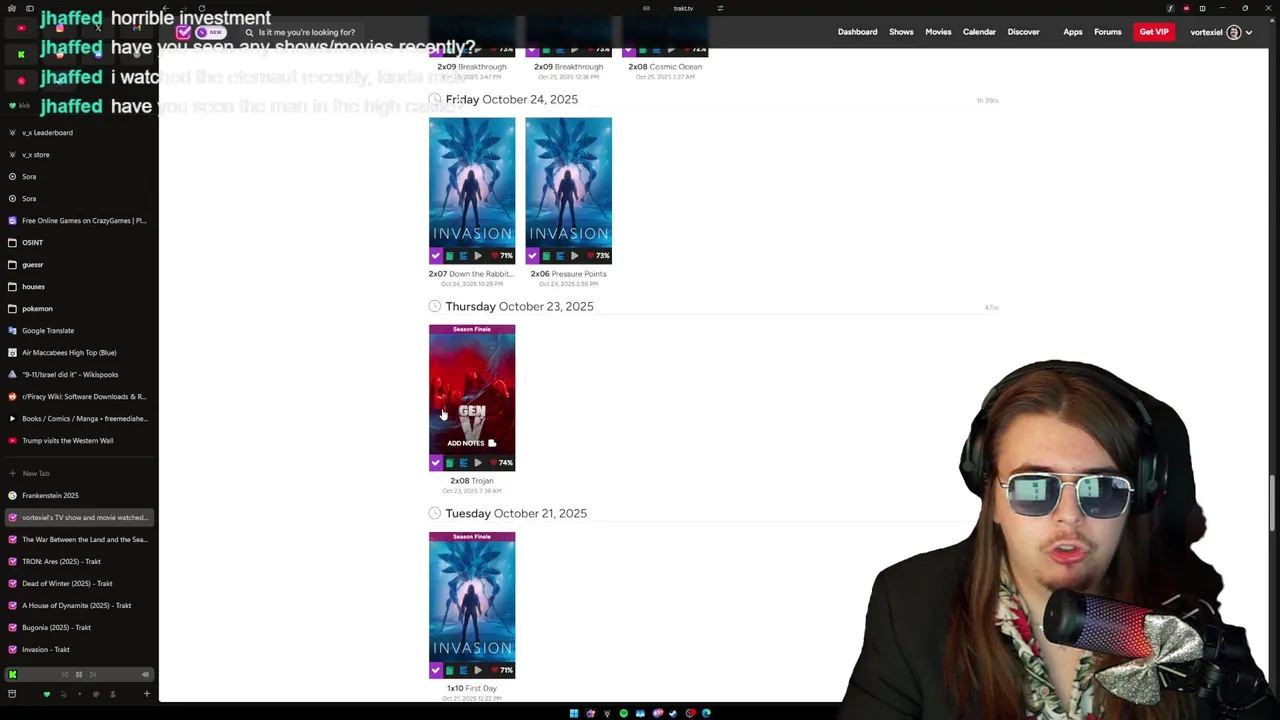Click green collection icon on Gen V Trojan card
Viewport: 1280px width, 720px height.
point(450,463)
